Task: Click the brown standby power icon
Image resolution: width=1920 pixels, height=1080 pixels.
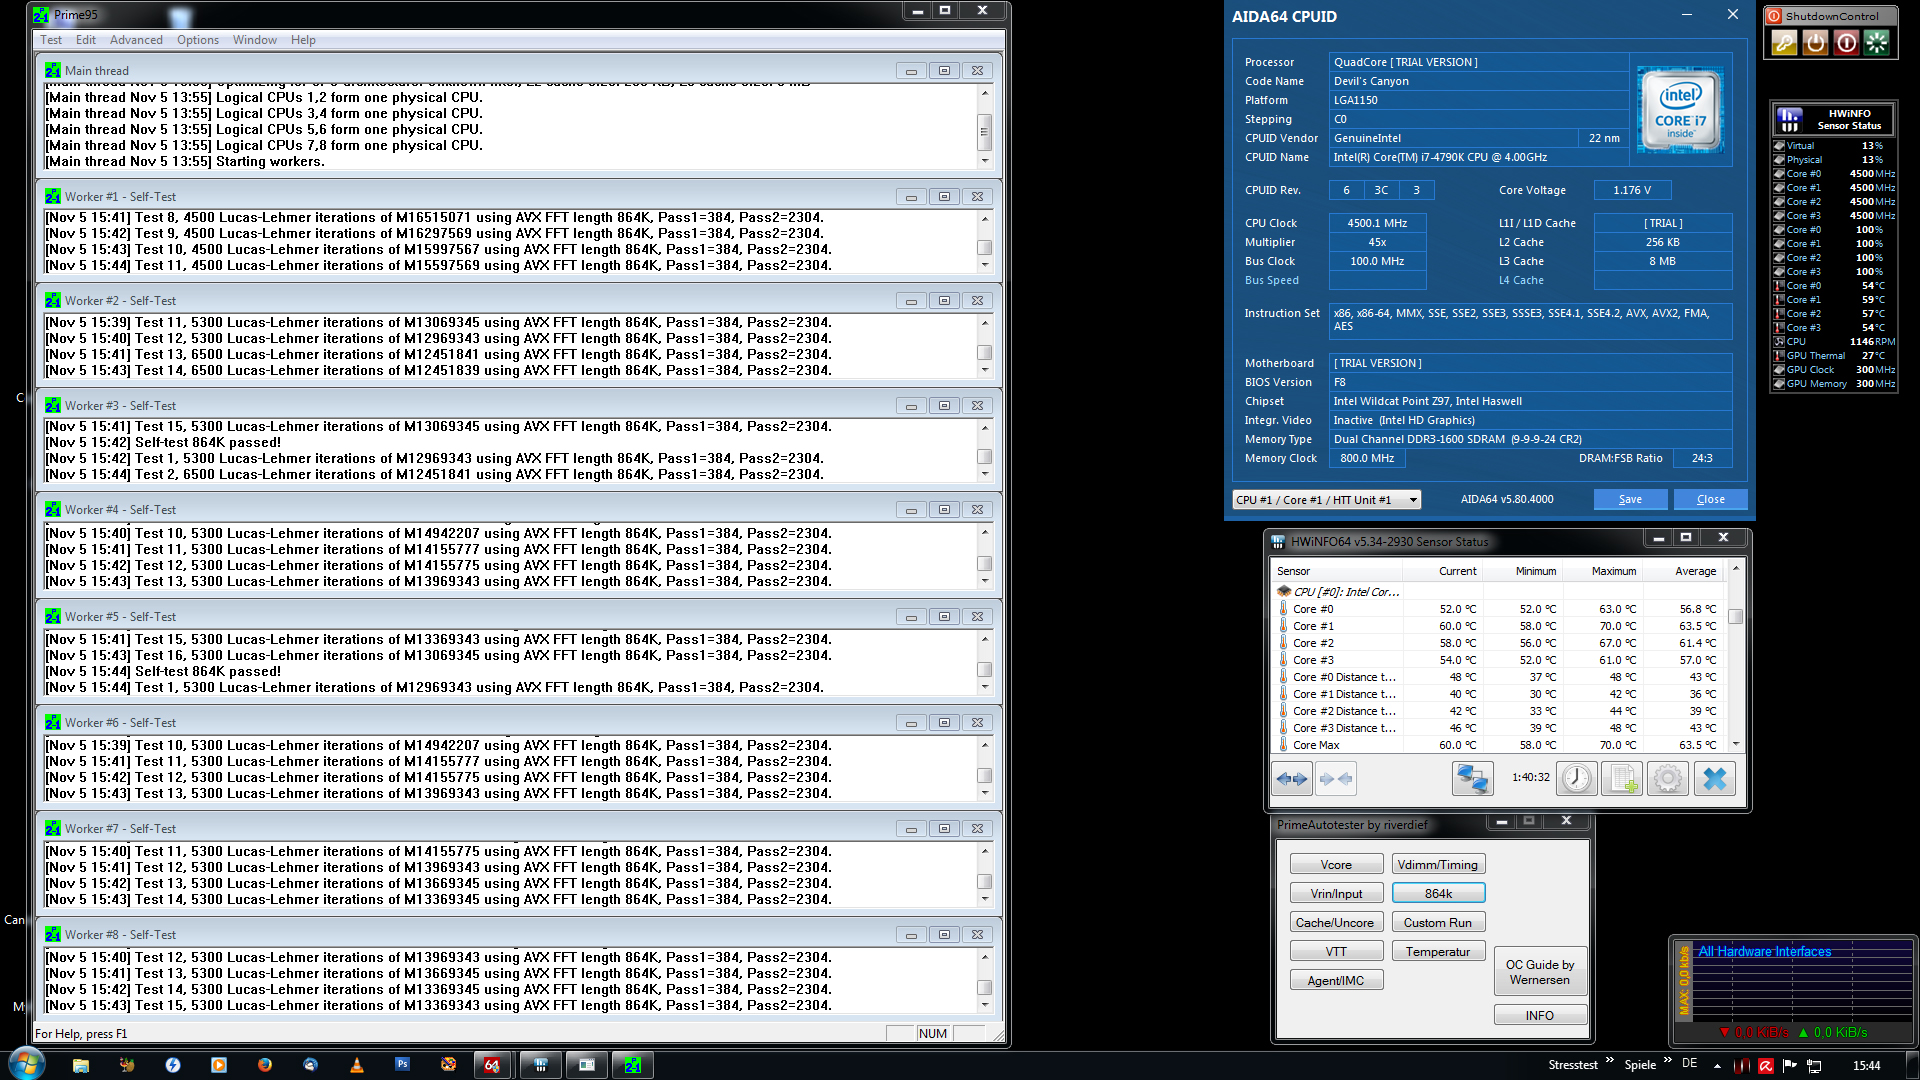Action: pos(1815,43)
